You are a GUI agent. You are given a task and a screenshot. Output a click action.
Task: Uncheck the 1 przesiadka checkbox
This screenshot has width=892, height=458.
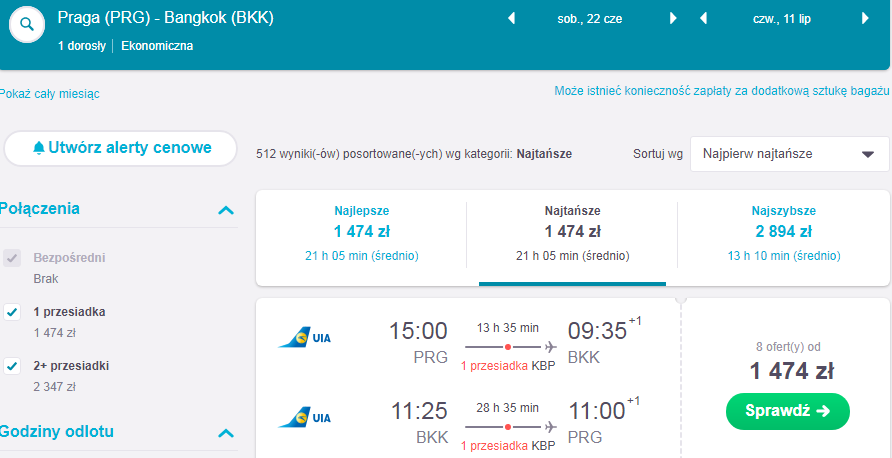tap(12, 312)
